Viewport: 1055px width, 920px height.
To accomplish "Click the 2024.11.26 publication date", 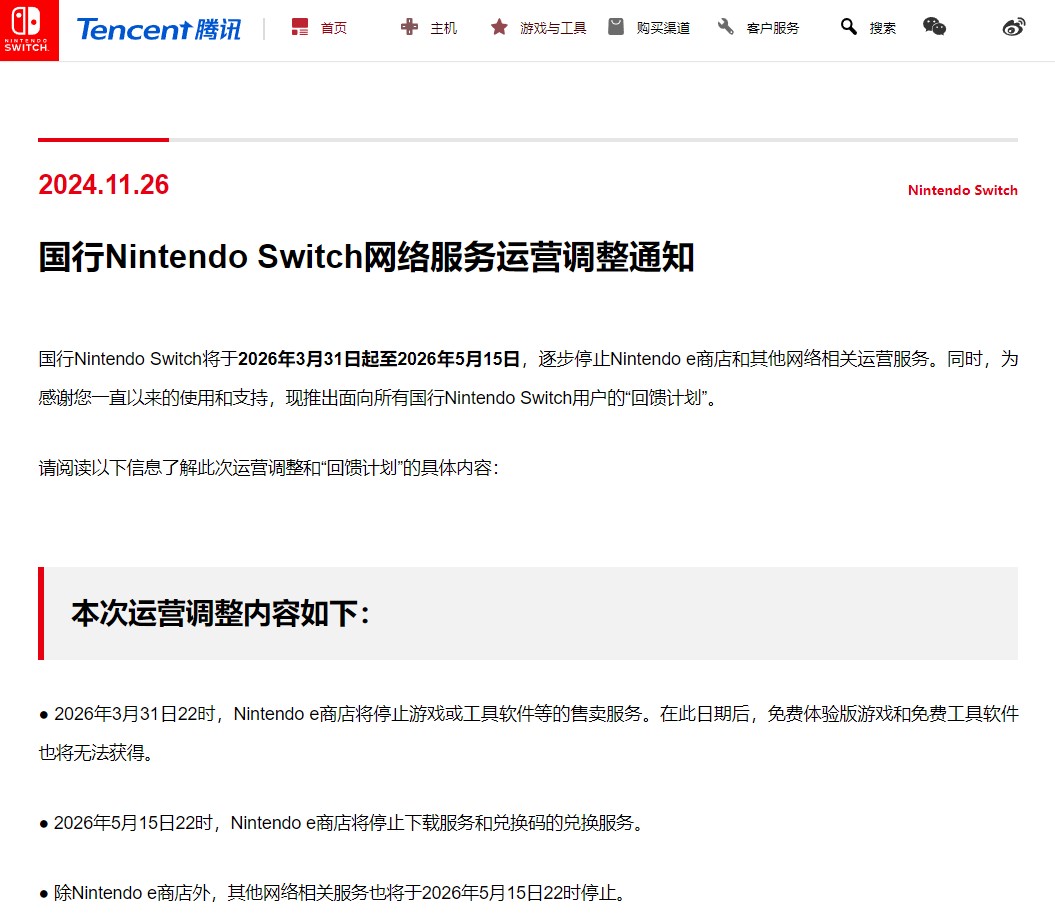I will (104, 185).
